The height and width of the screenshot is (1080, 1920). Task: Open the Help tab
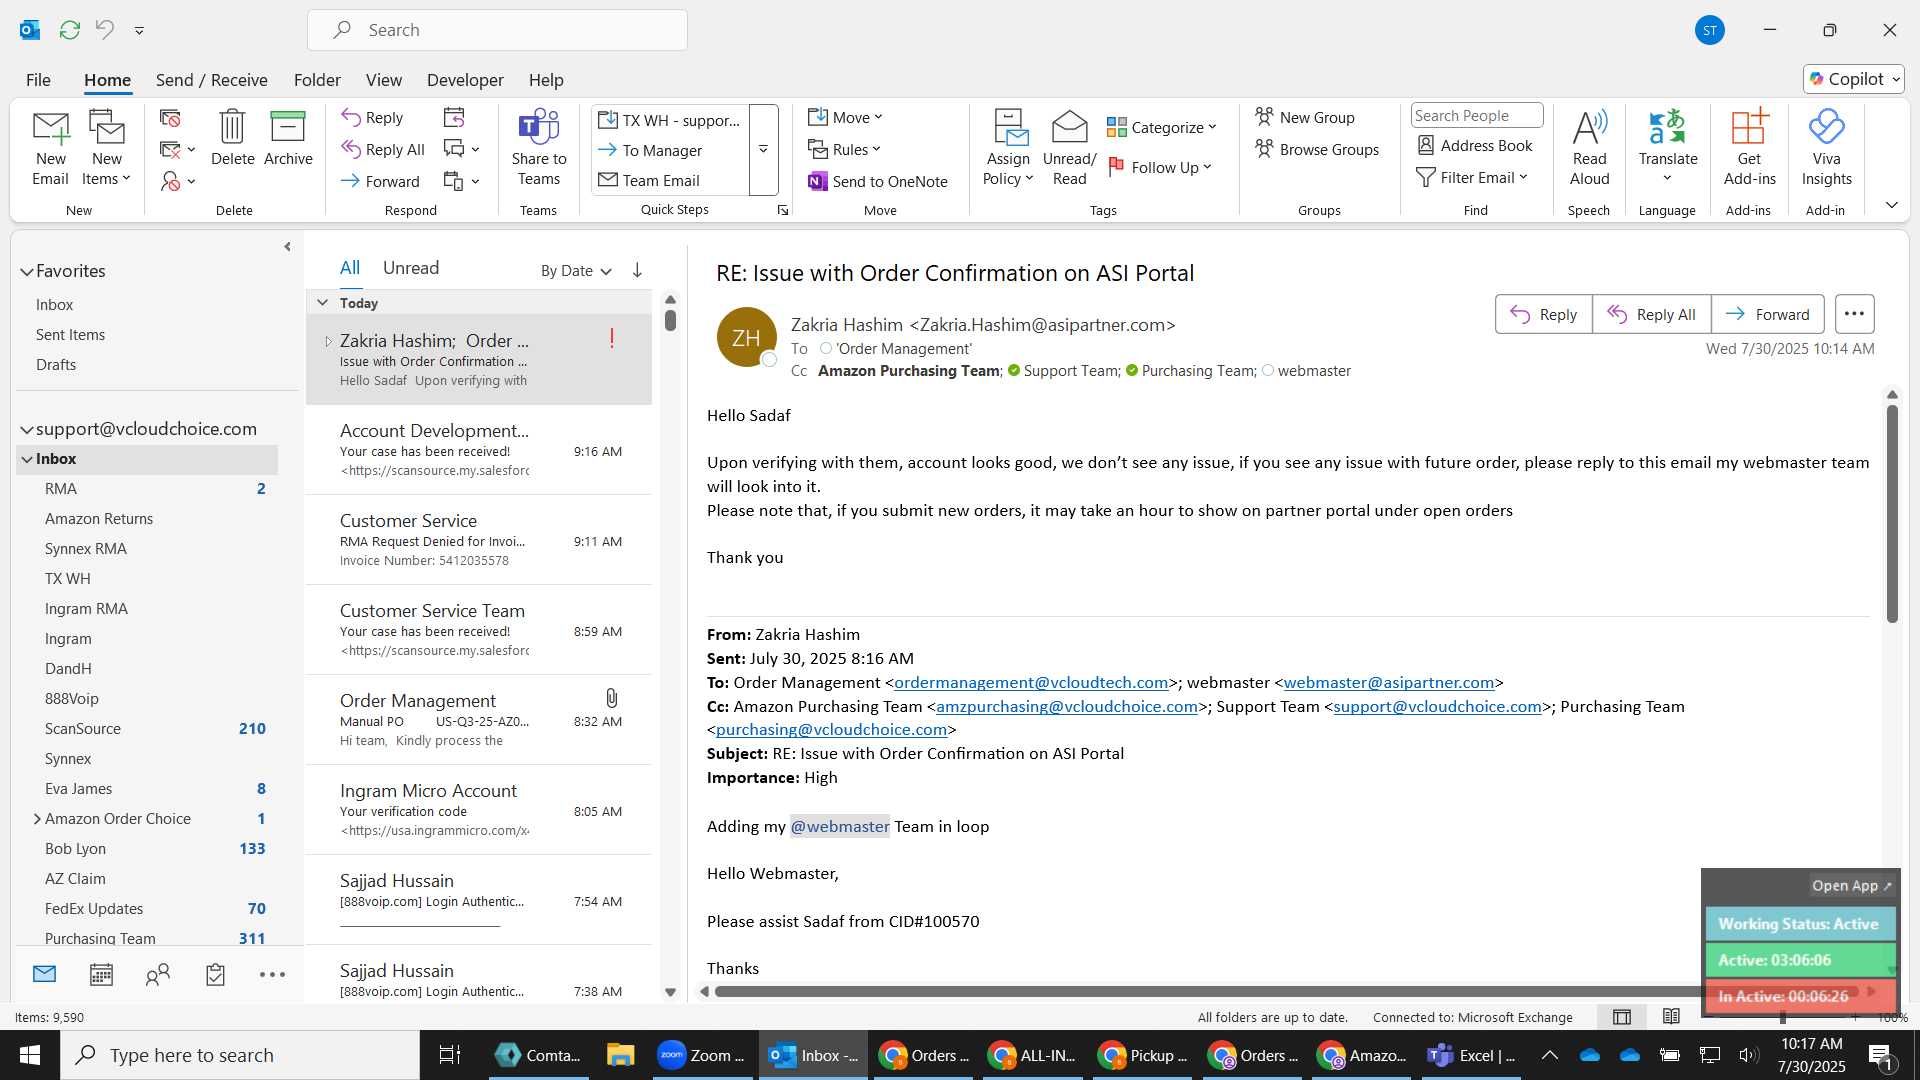[x=546, y=79]
